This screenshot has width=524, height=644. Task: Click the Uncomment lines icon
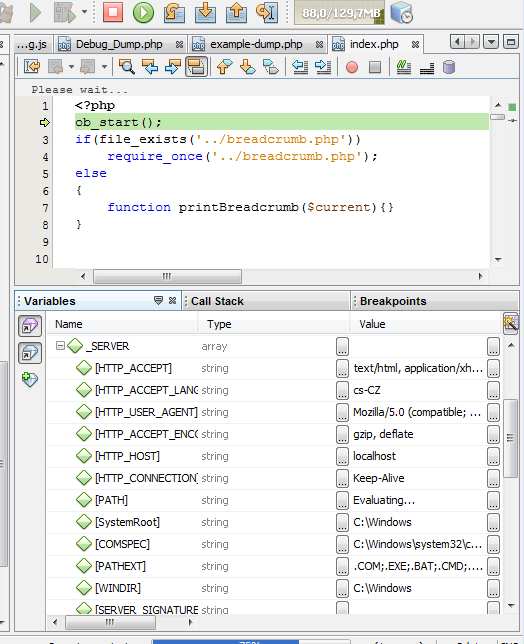point(404,67)
